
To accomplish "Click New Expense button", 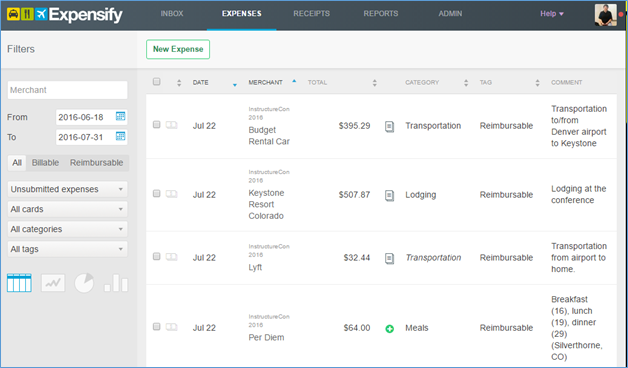I will click(x=178, y=49).
